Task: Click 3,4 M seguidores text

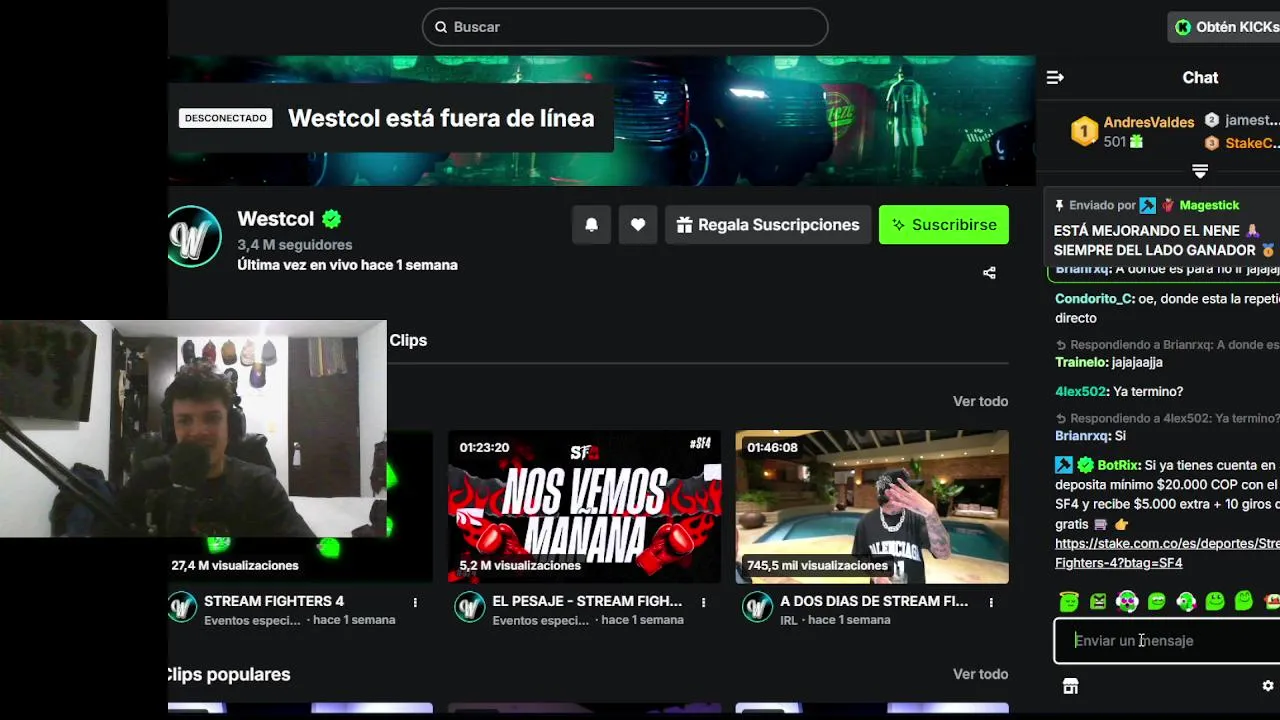Action: coord(294,245)
